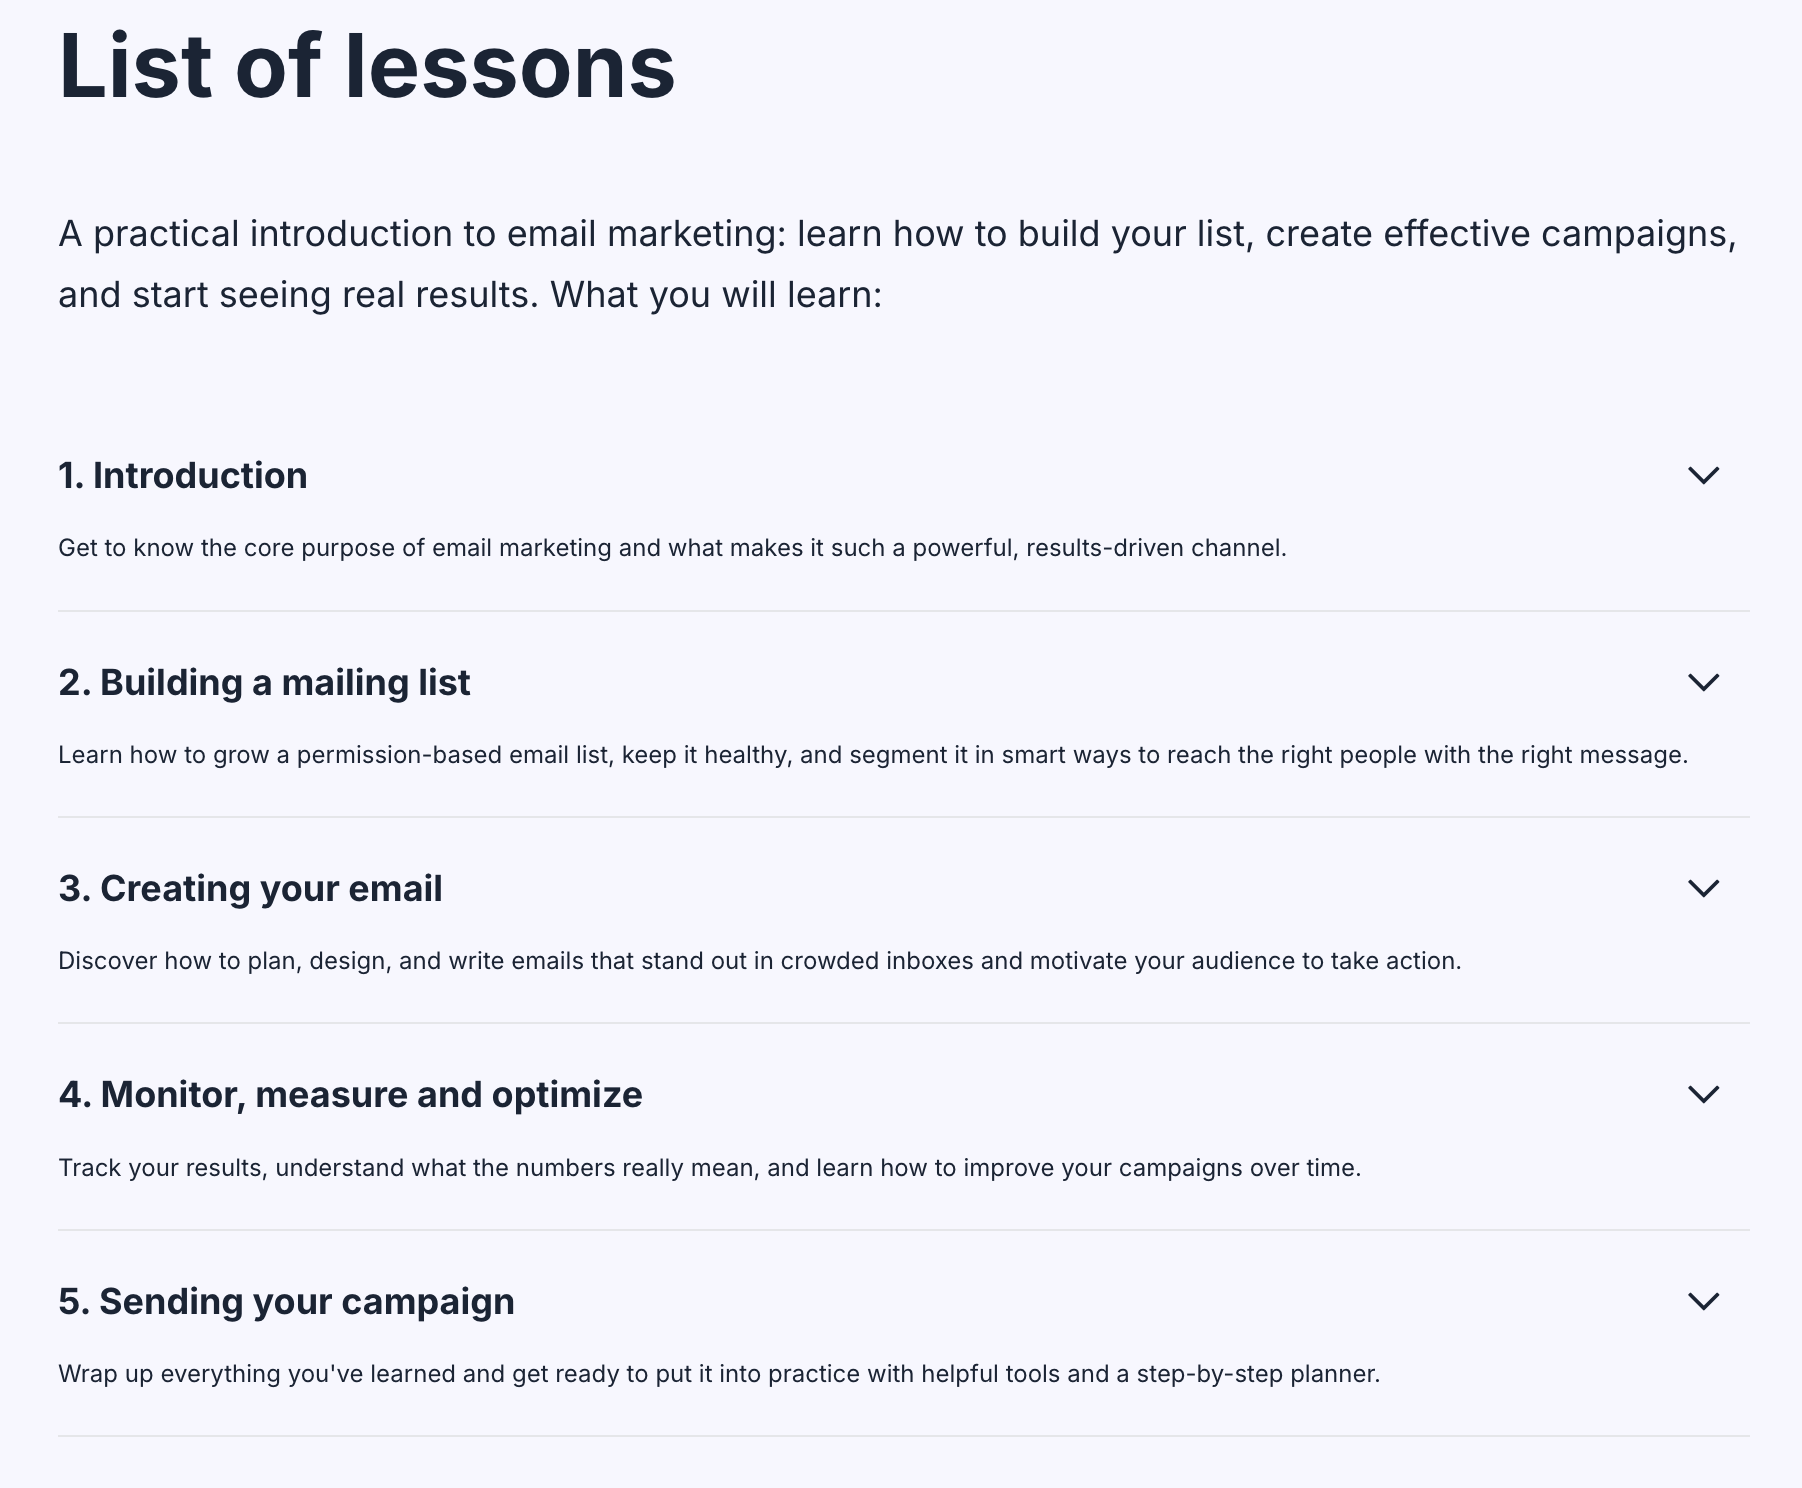Screen dimensions: 1802x1488
Task: Select the '3. Creating your email' heading
Action: (x=250, y=889)
